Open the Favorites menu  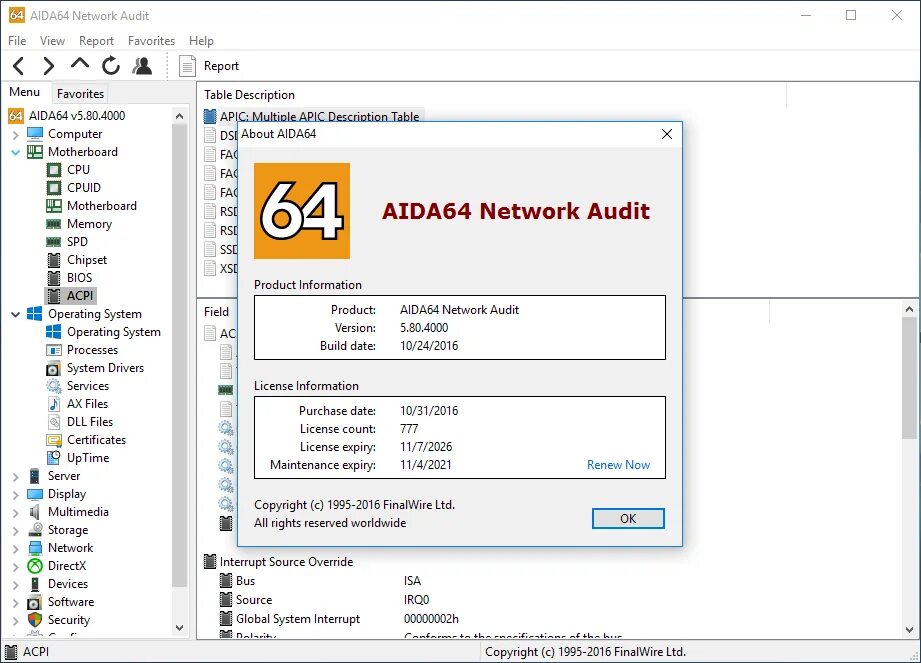(x=152, y=41)
